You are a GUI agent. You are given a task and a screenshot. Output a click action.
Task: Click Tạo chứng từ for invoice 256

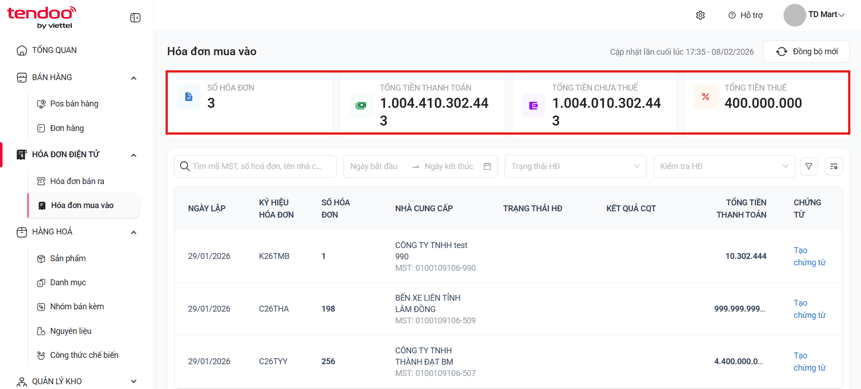(x=810, y=362)
